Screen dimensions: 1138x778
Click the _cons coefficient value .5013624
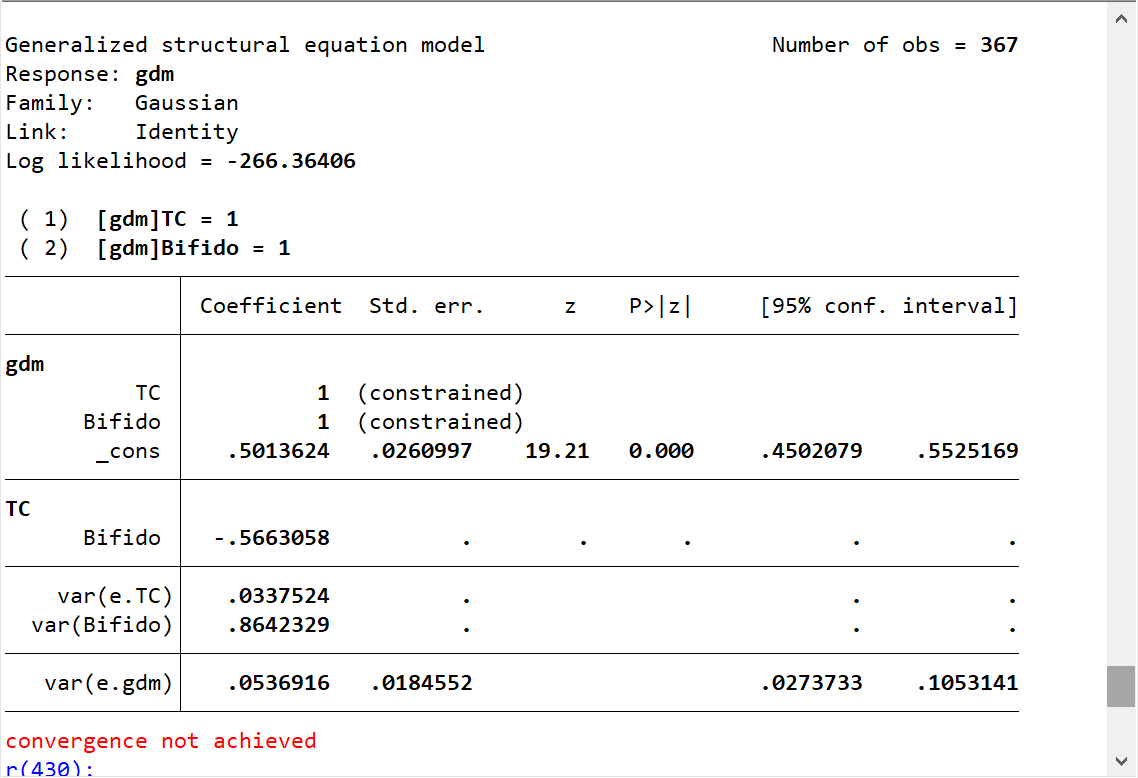coord(278,451)
